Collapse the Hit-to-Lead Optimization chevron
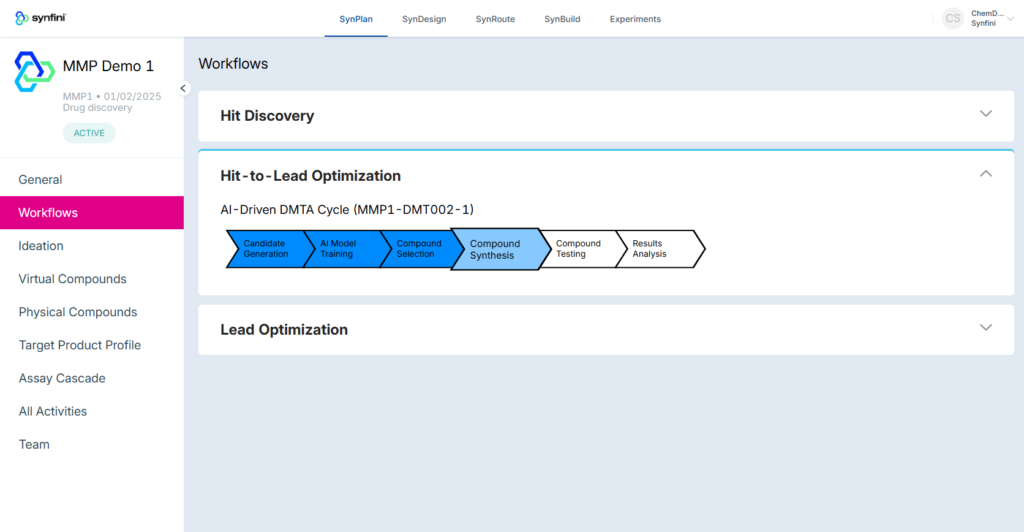The height and width of the screenshot is (532, 1024). (985, 174)
